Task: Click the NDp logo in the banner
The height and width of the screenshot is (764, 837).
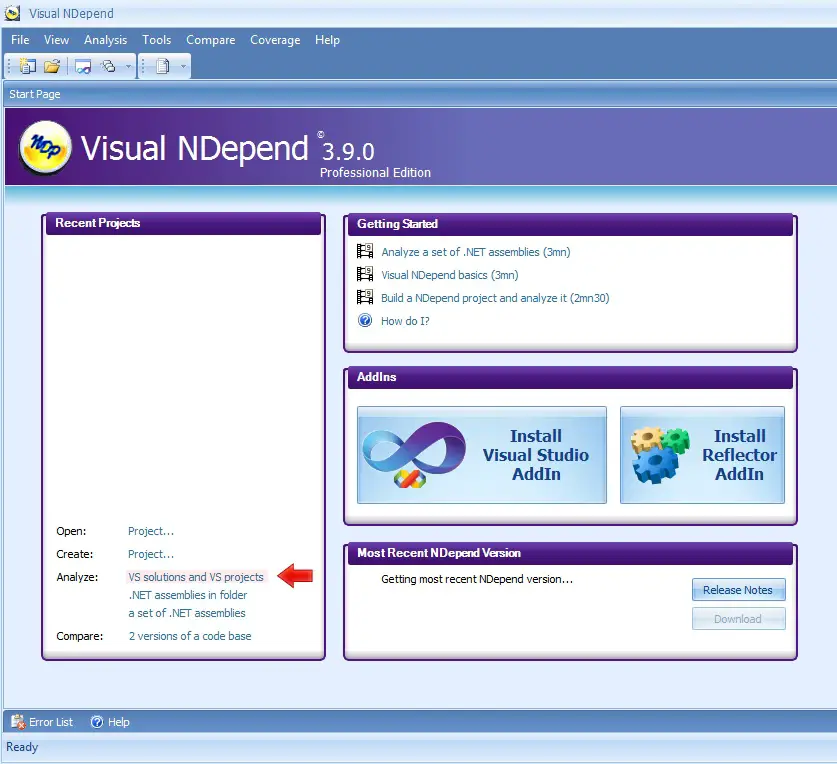Action: pyautogui.click(x=45, y=148)
